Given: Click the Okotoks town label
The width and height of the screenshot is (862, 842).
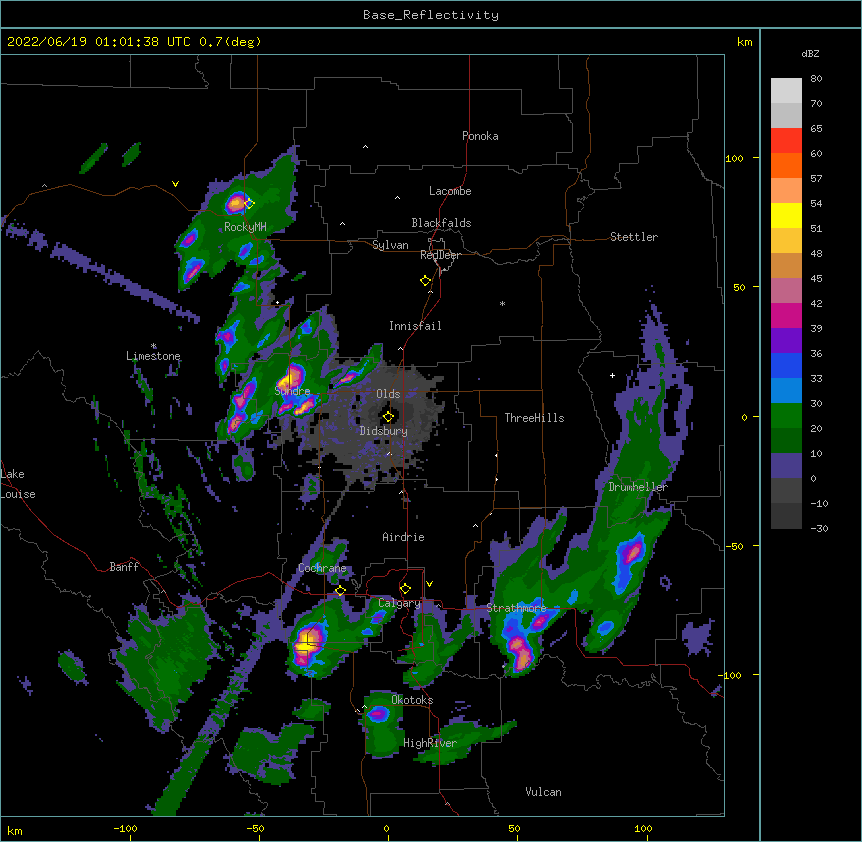Looking at the screenshot, I should pyautogui.click(x=412, y=700).
